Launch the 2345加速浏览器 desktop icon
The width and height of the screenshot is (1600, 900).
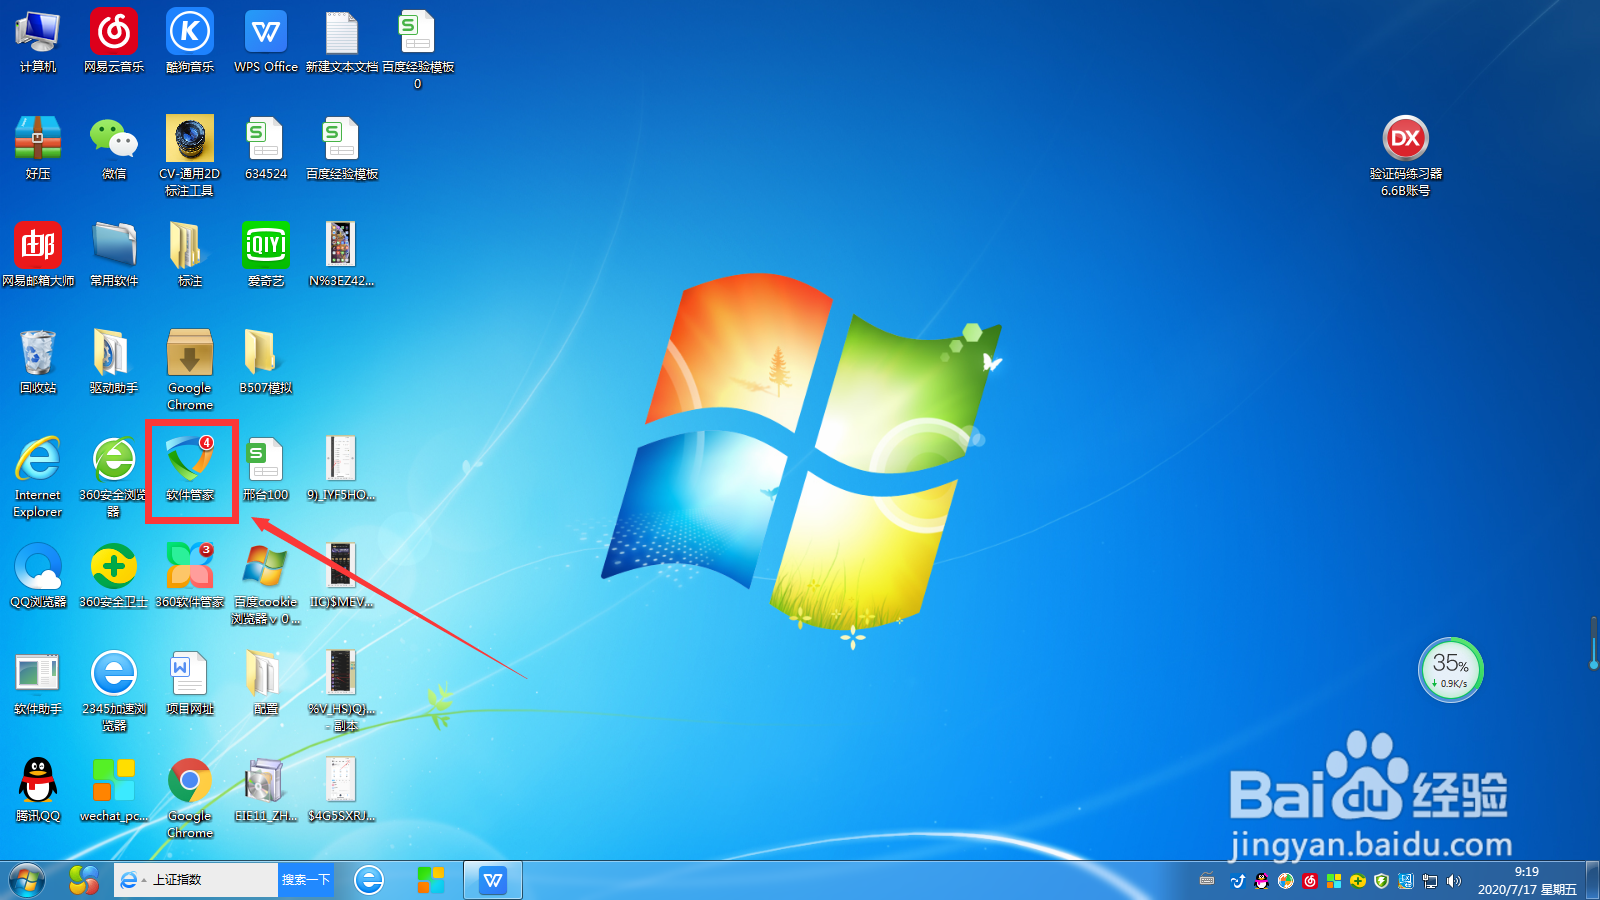[x=114, y=691]
